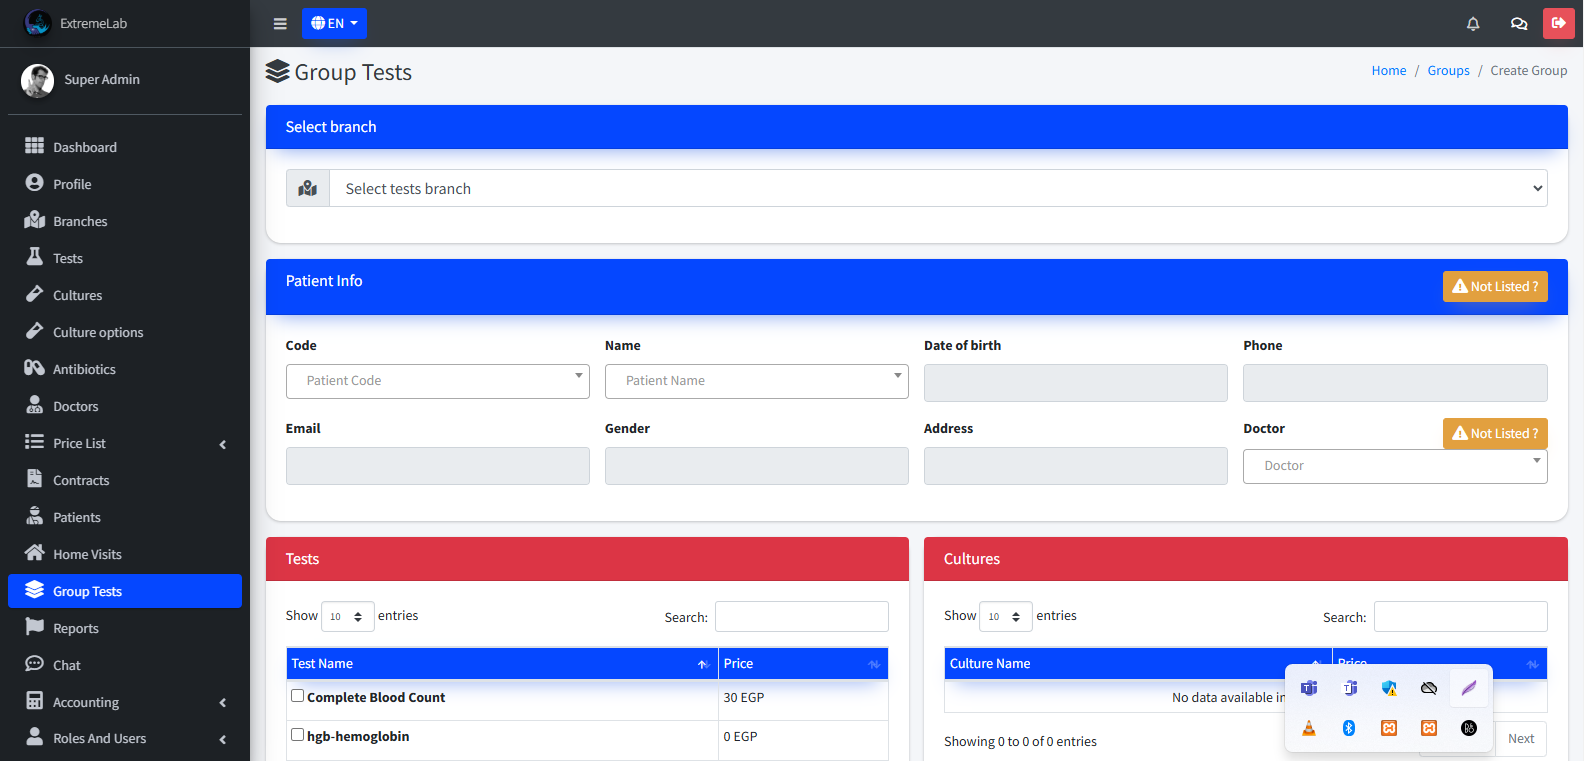Click the Bluetooth icon in system tray
The height and width of the screenshot is (761, 1584).
click(1348, 728)
